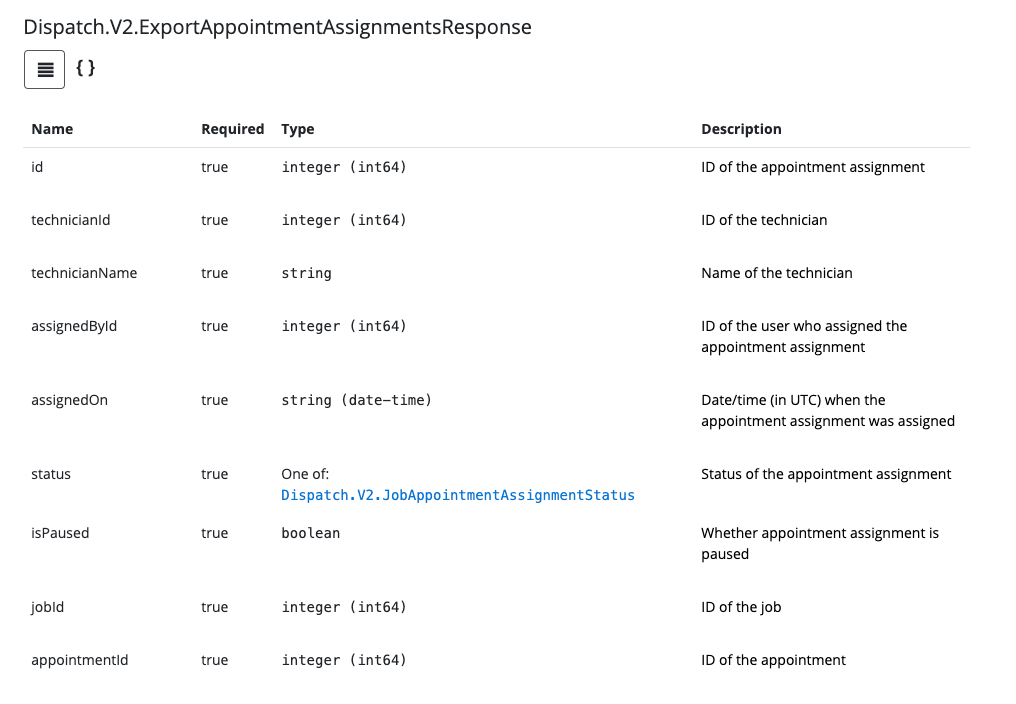Image resolution: width=1016 pixels, height=704 pixels.
Task: Click integer (int64) type in id row
Action: coord(344,167)
